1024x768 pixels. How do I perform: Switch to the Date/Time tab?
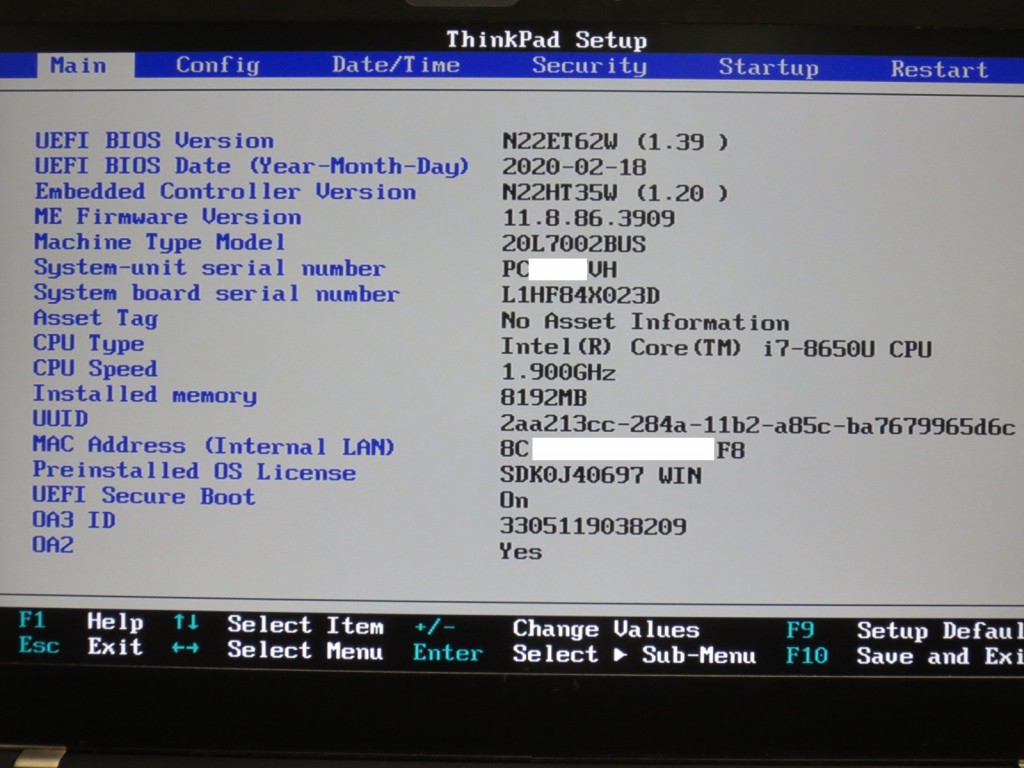396,65
